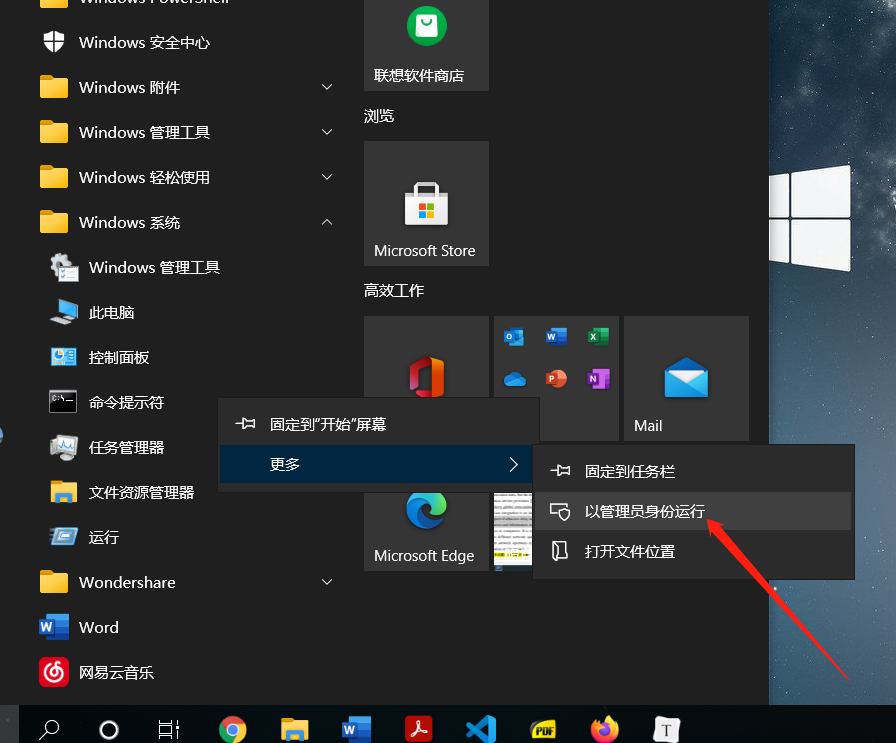Viewport: 896px width, 743px height.
Task: Click the Outlook icon in the Office folder tile
Action: click(514, 337)
